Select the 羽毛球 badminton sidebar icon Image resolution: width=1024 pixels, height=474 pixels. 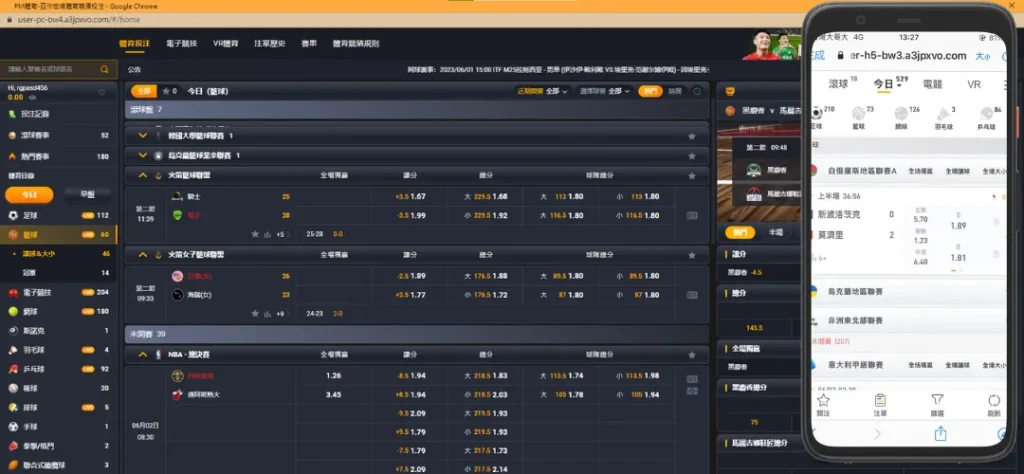click(12, 350)
